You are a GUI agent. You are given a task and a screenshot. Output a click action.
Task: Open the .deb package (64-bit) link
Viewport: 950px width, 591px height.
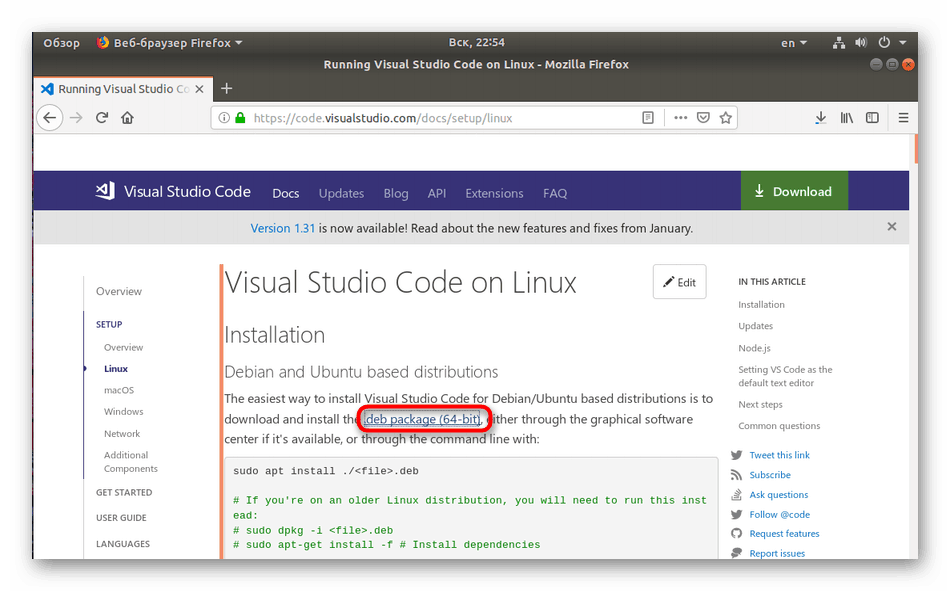pyautogui.click(x=422, y=419)
